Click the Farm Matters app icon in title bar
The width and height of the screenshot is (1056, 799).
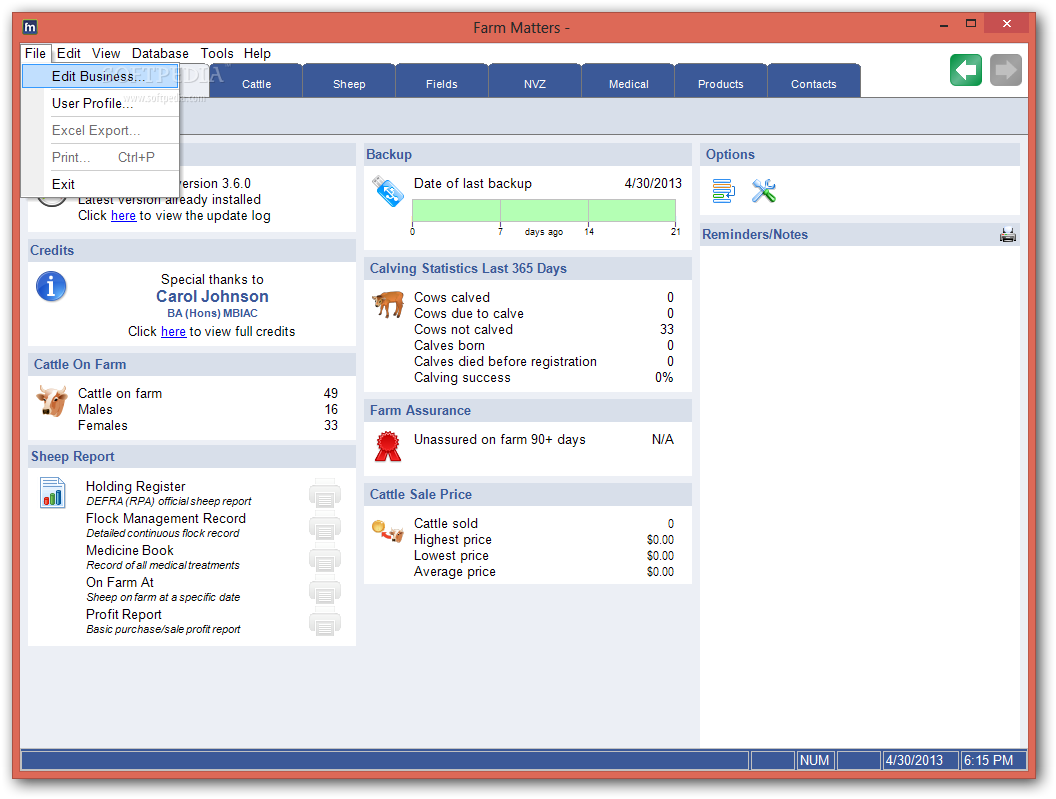(30, 27)
